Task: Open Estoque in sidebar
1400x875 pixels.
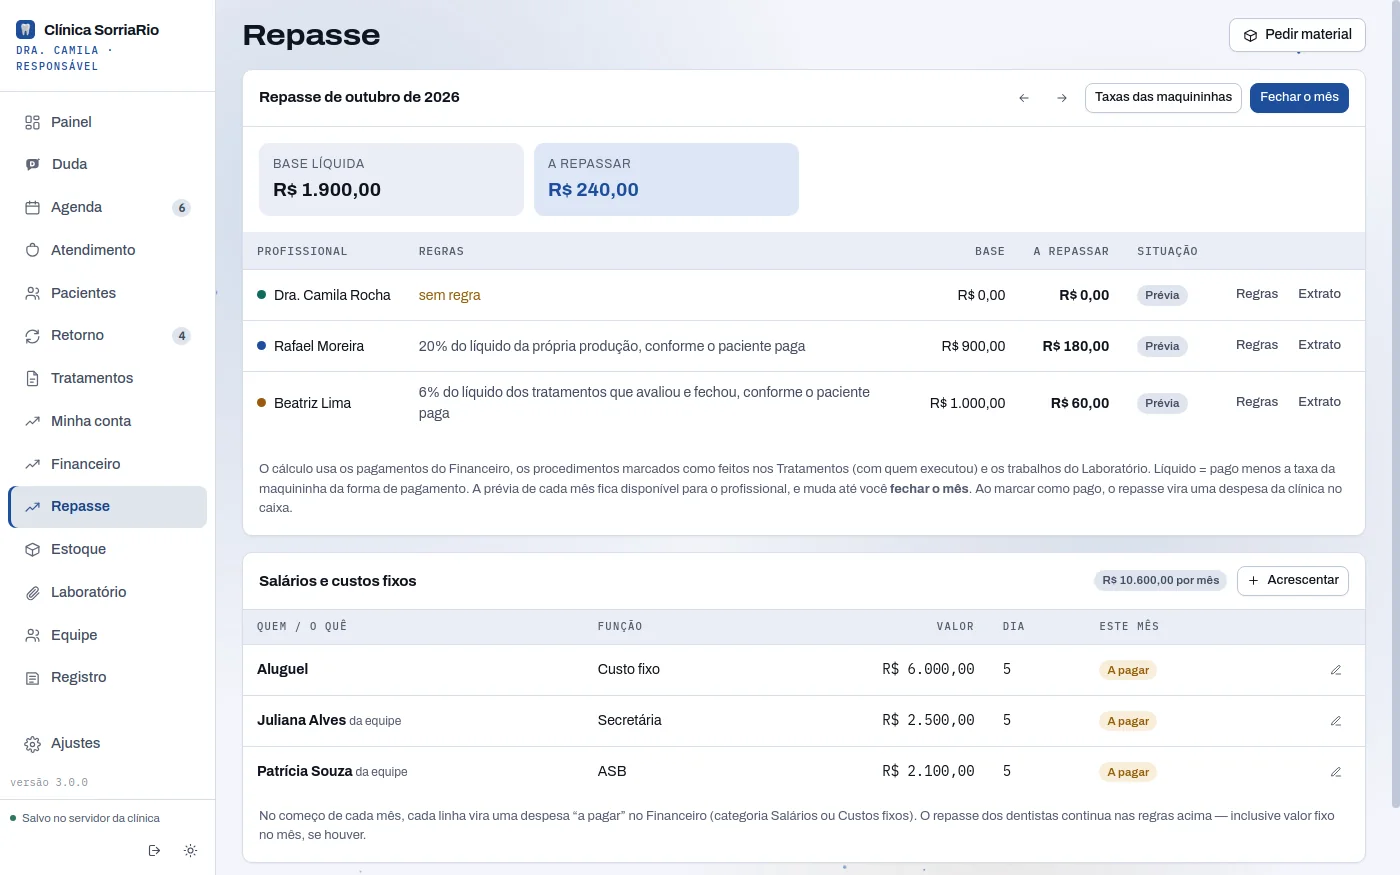Action: (108, 549)
